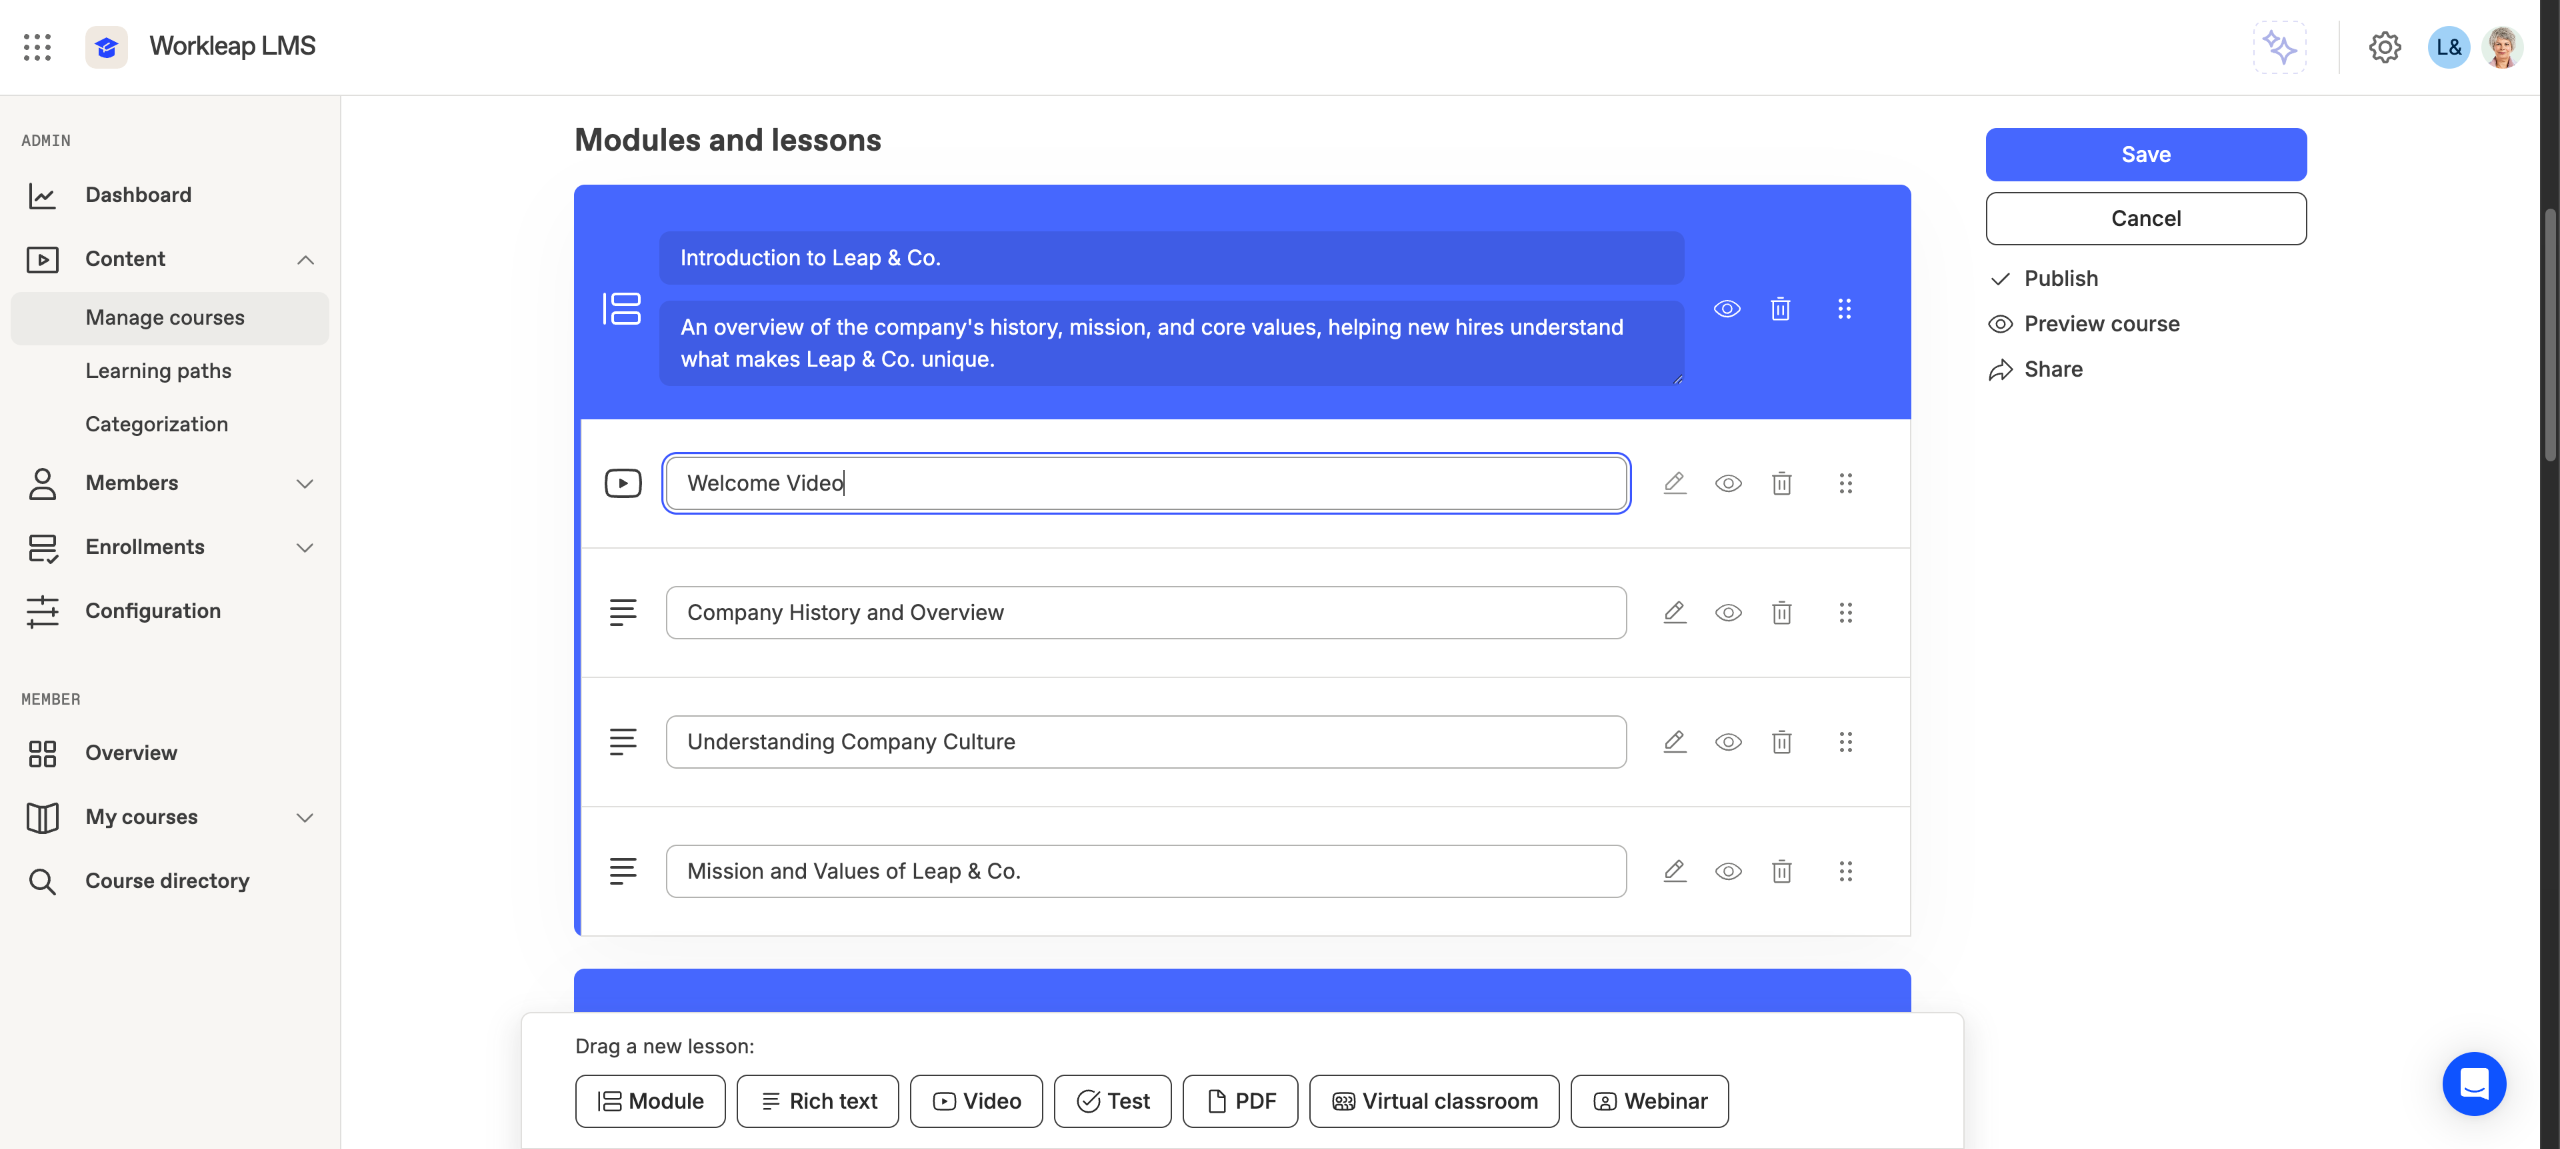Viewport: 2560px width, 1149px height.
Task: Click the Save button
Action: click(2145, 155)
